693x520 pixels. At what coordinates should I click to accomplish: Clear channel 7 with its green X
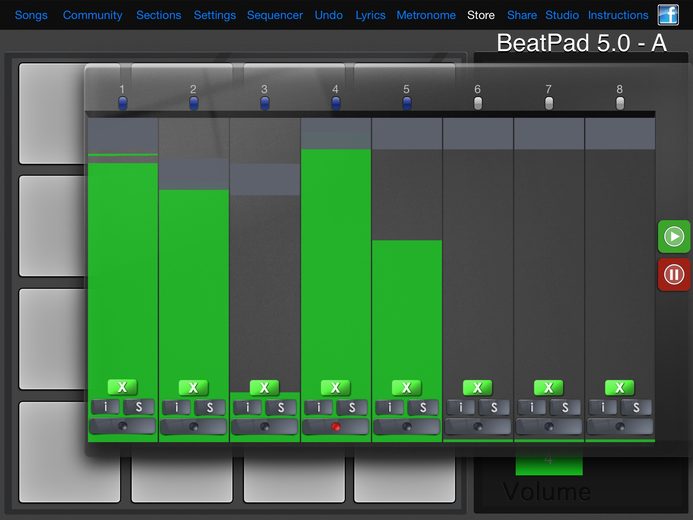[x=548, y=387]
